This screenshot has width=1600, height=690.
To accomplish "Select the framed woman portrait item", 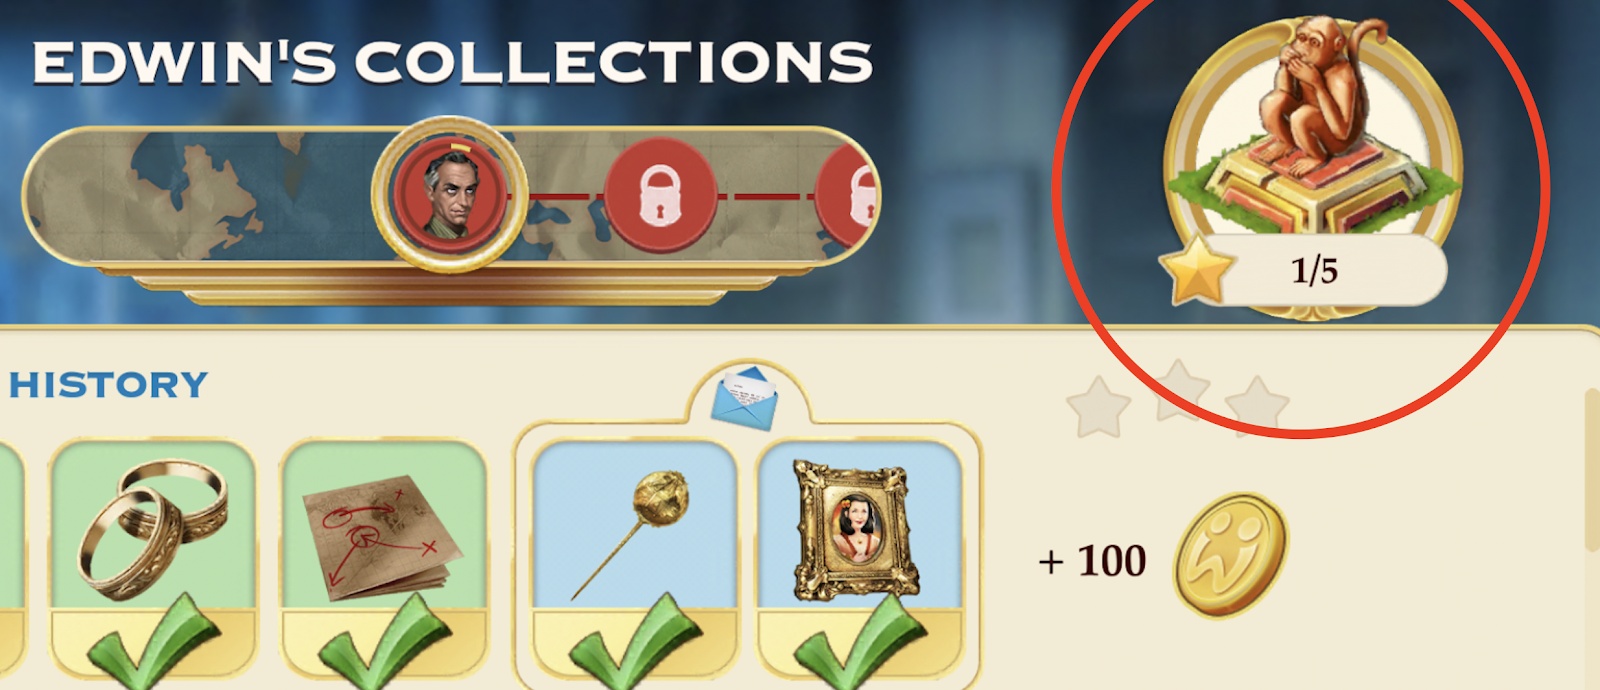I will click(859, 529).
